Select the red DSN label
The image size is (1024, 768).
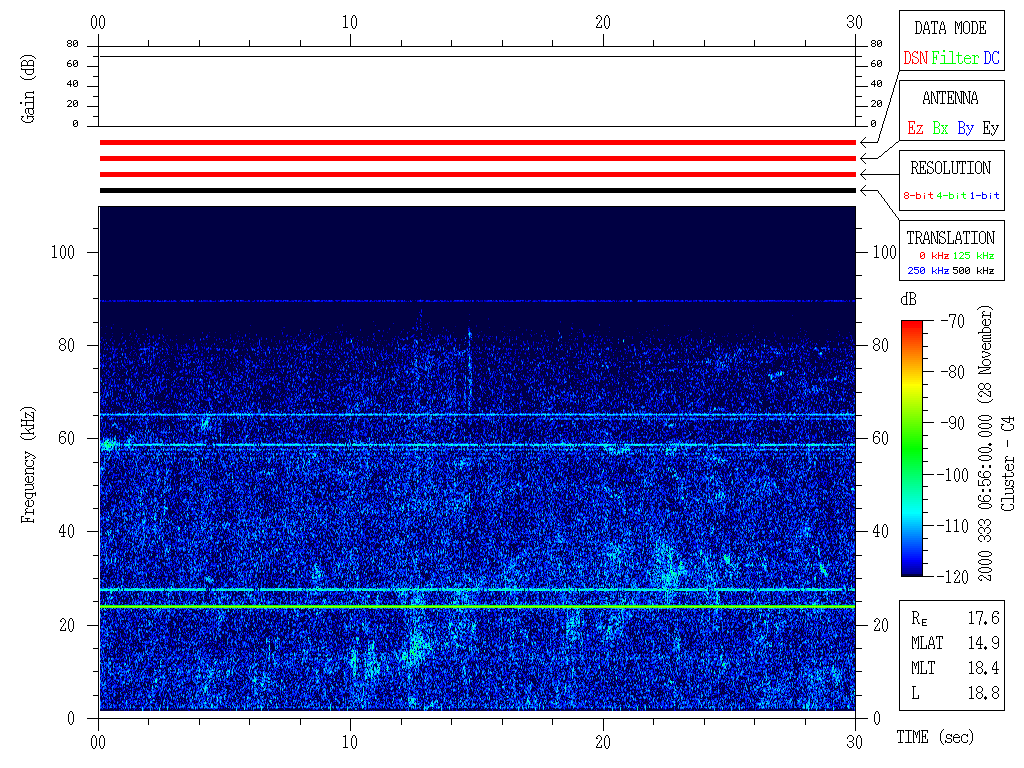click(x=915, y=58)
